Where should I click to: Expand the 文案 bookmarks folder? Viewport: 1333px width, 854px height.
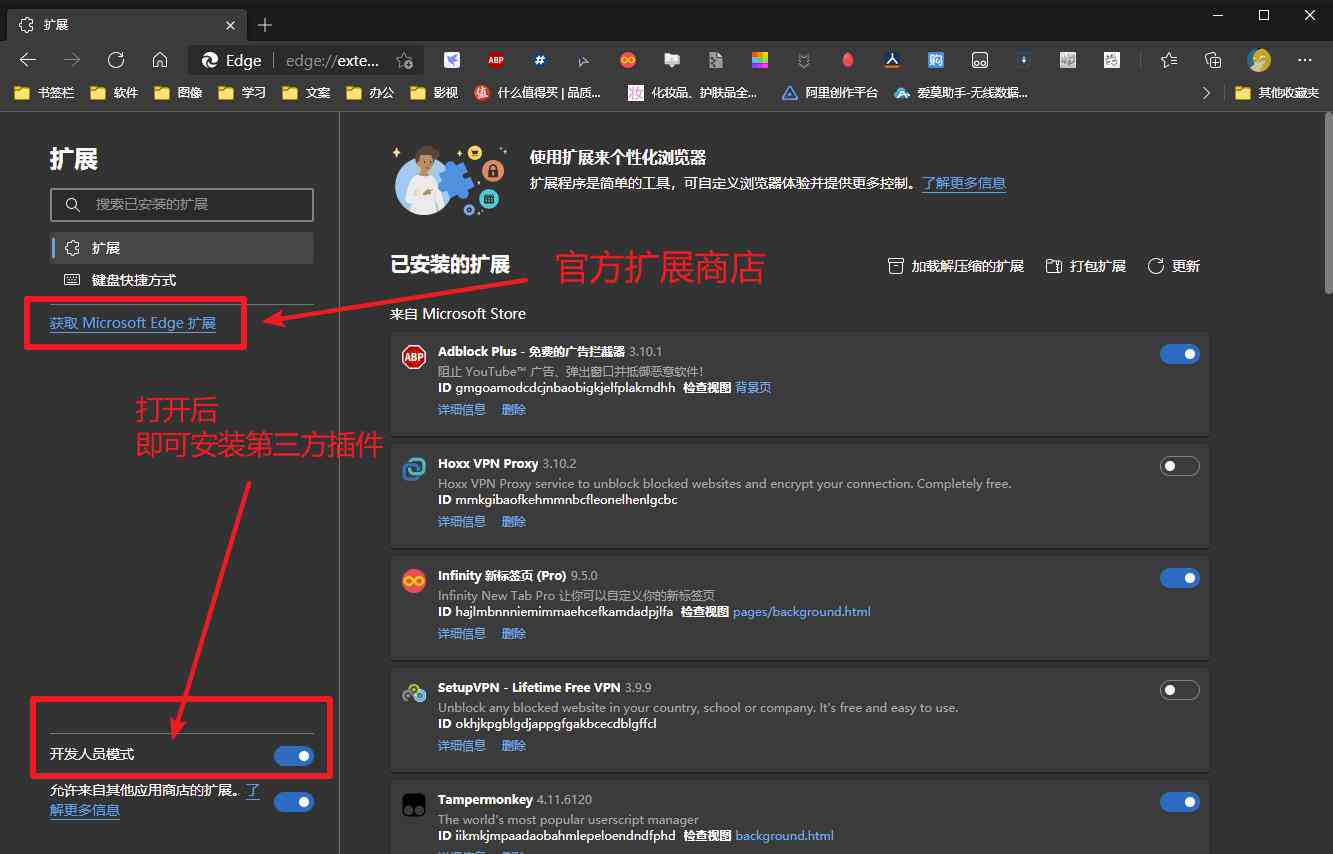306,92
